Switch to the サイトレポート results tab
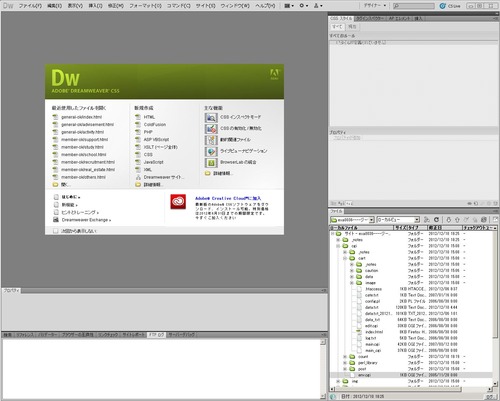This screenshot has width=500, height=401. (x=133, y=335)
